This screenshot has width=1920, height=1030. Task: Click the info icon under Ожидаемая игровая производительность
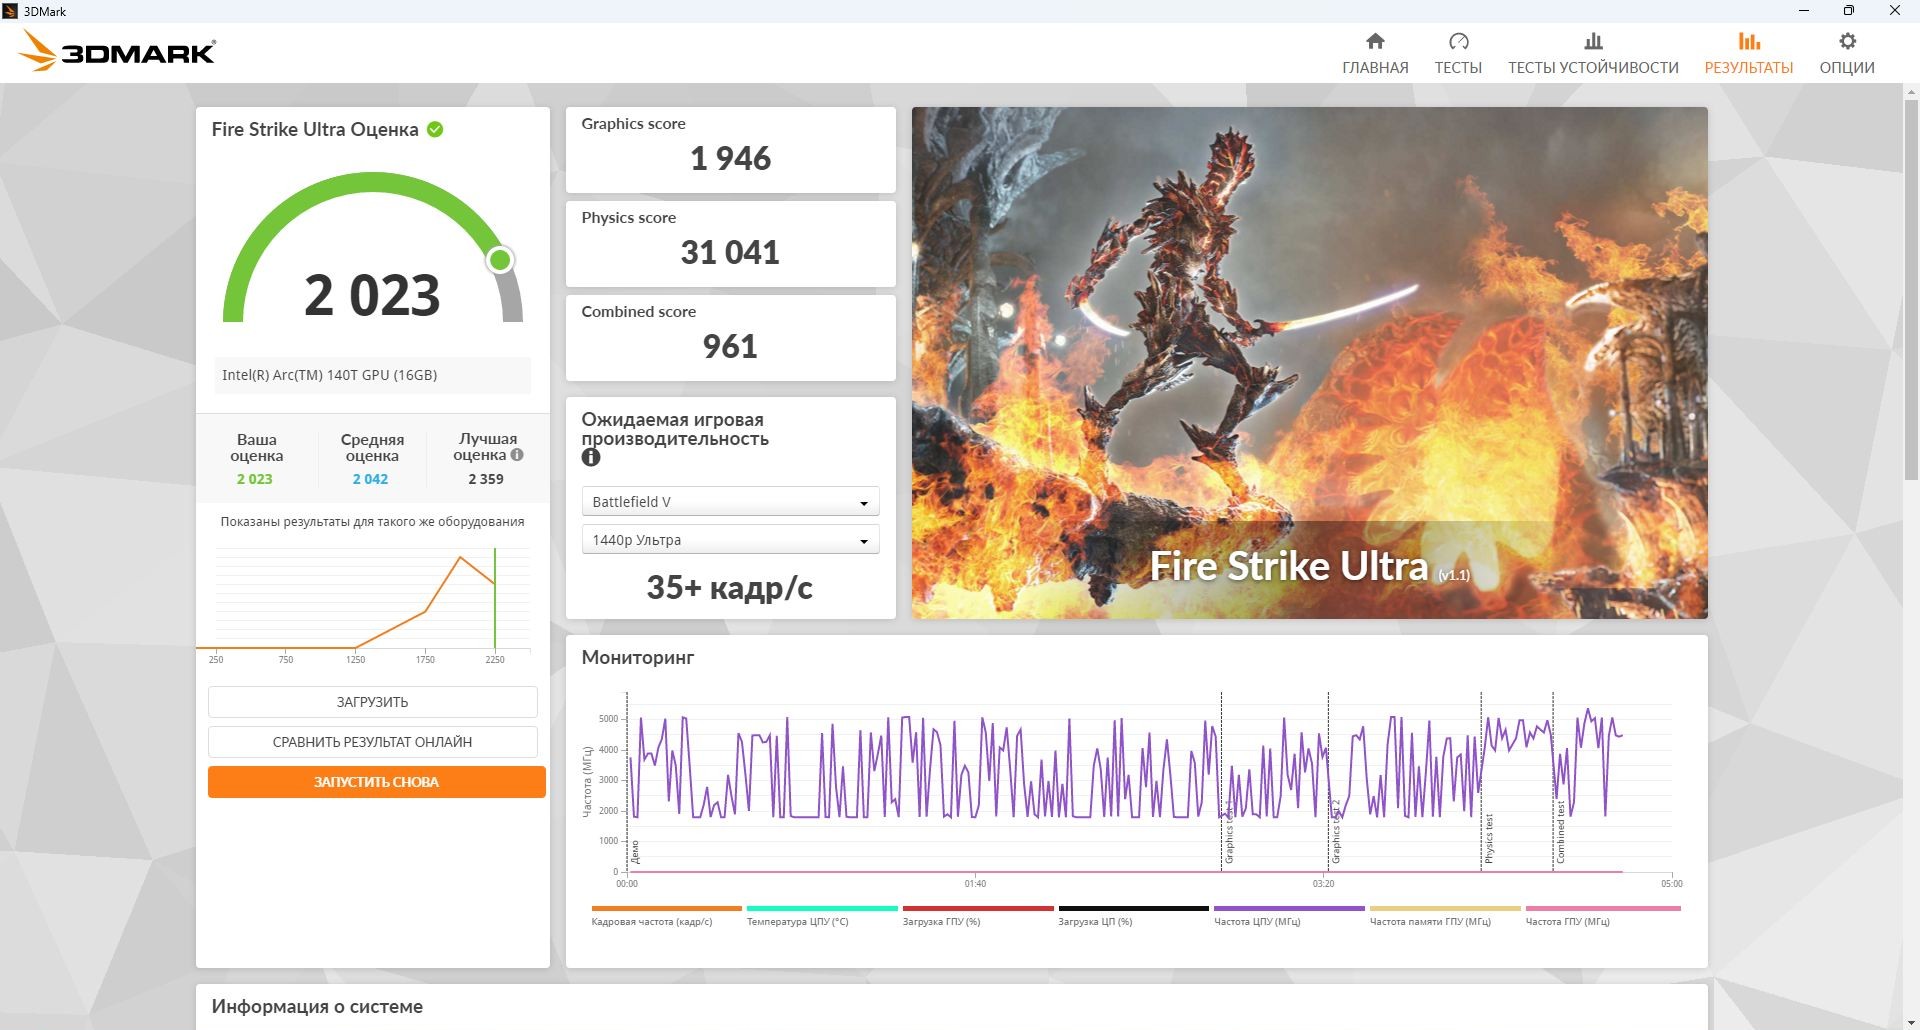pos(591,457)
